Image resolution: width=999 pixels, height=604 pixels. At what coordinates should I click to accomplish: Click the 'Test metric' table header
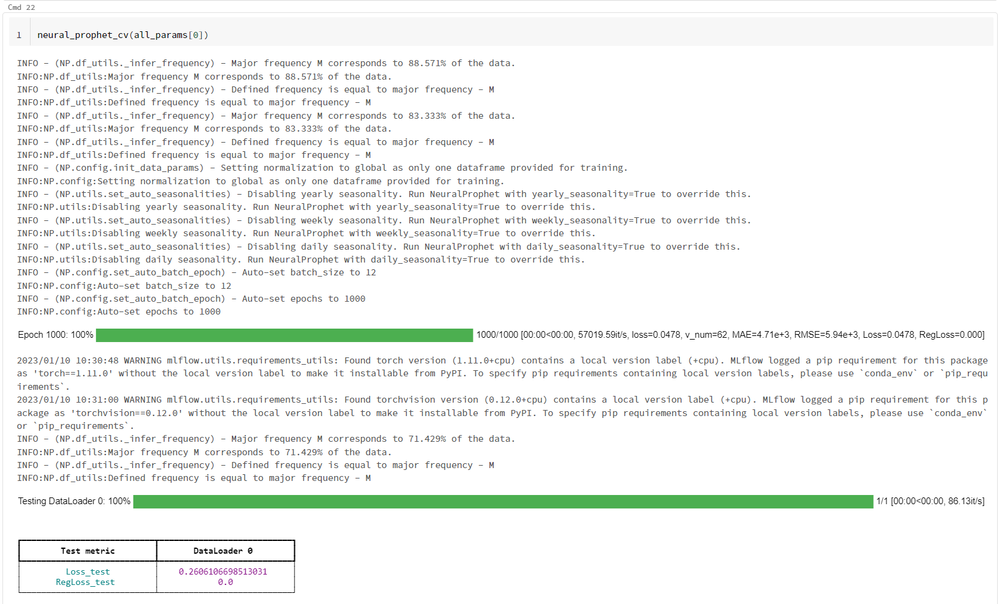point(85,551)
